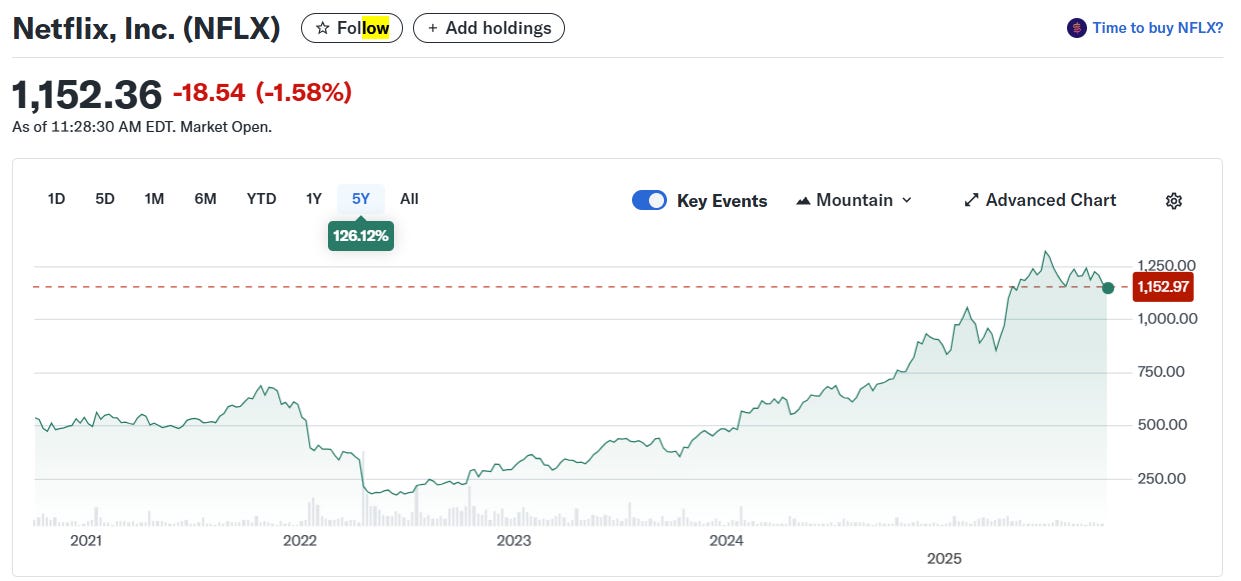The height and width of the screenshot is (581, 1241).
Task: Click the 2022 x-axis label
Action: point(299,541)
